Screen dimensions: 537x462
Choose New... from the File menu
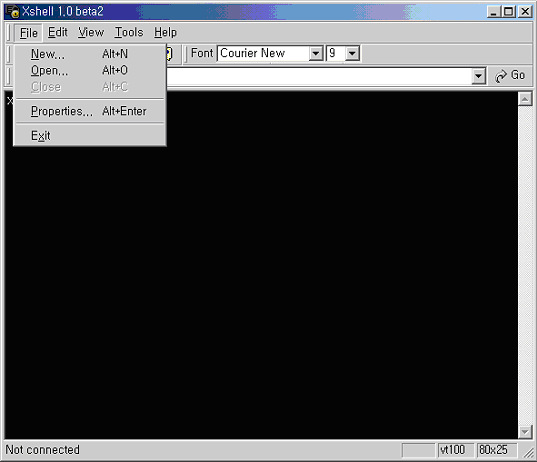(x=90, y=54)
